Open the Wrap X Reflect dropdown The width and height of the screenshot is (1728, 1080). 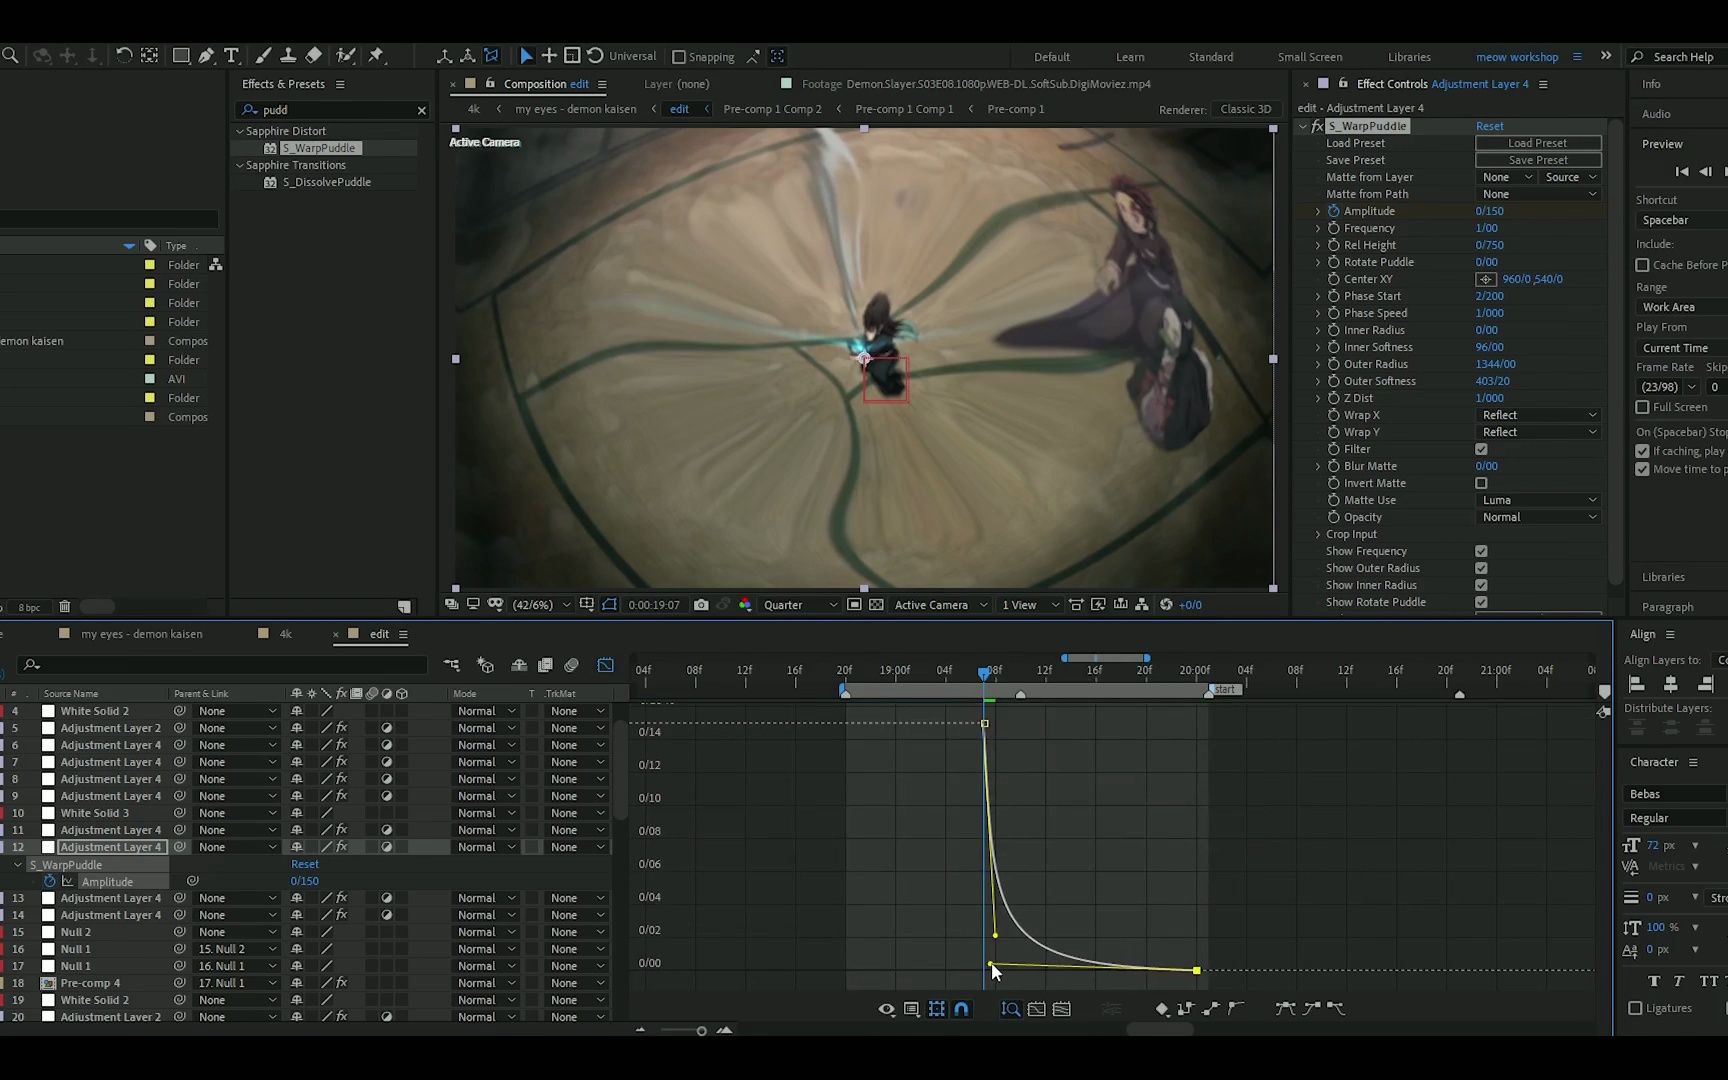click(x=1538, y=415)
